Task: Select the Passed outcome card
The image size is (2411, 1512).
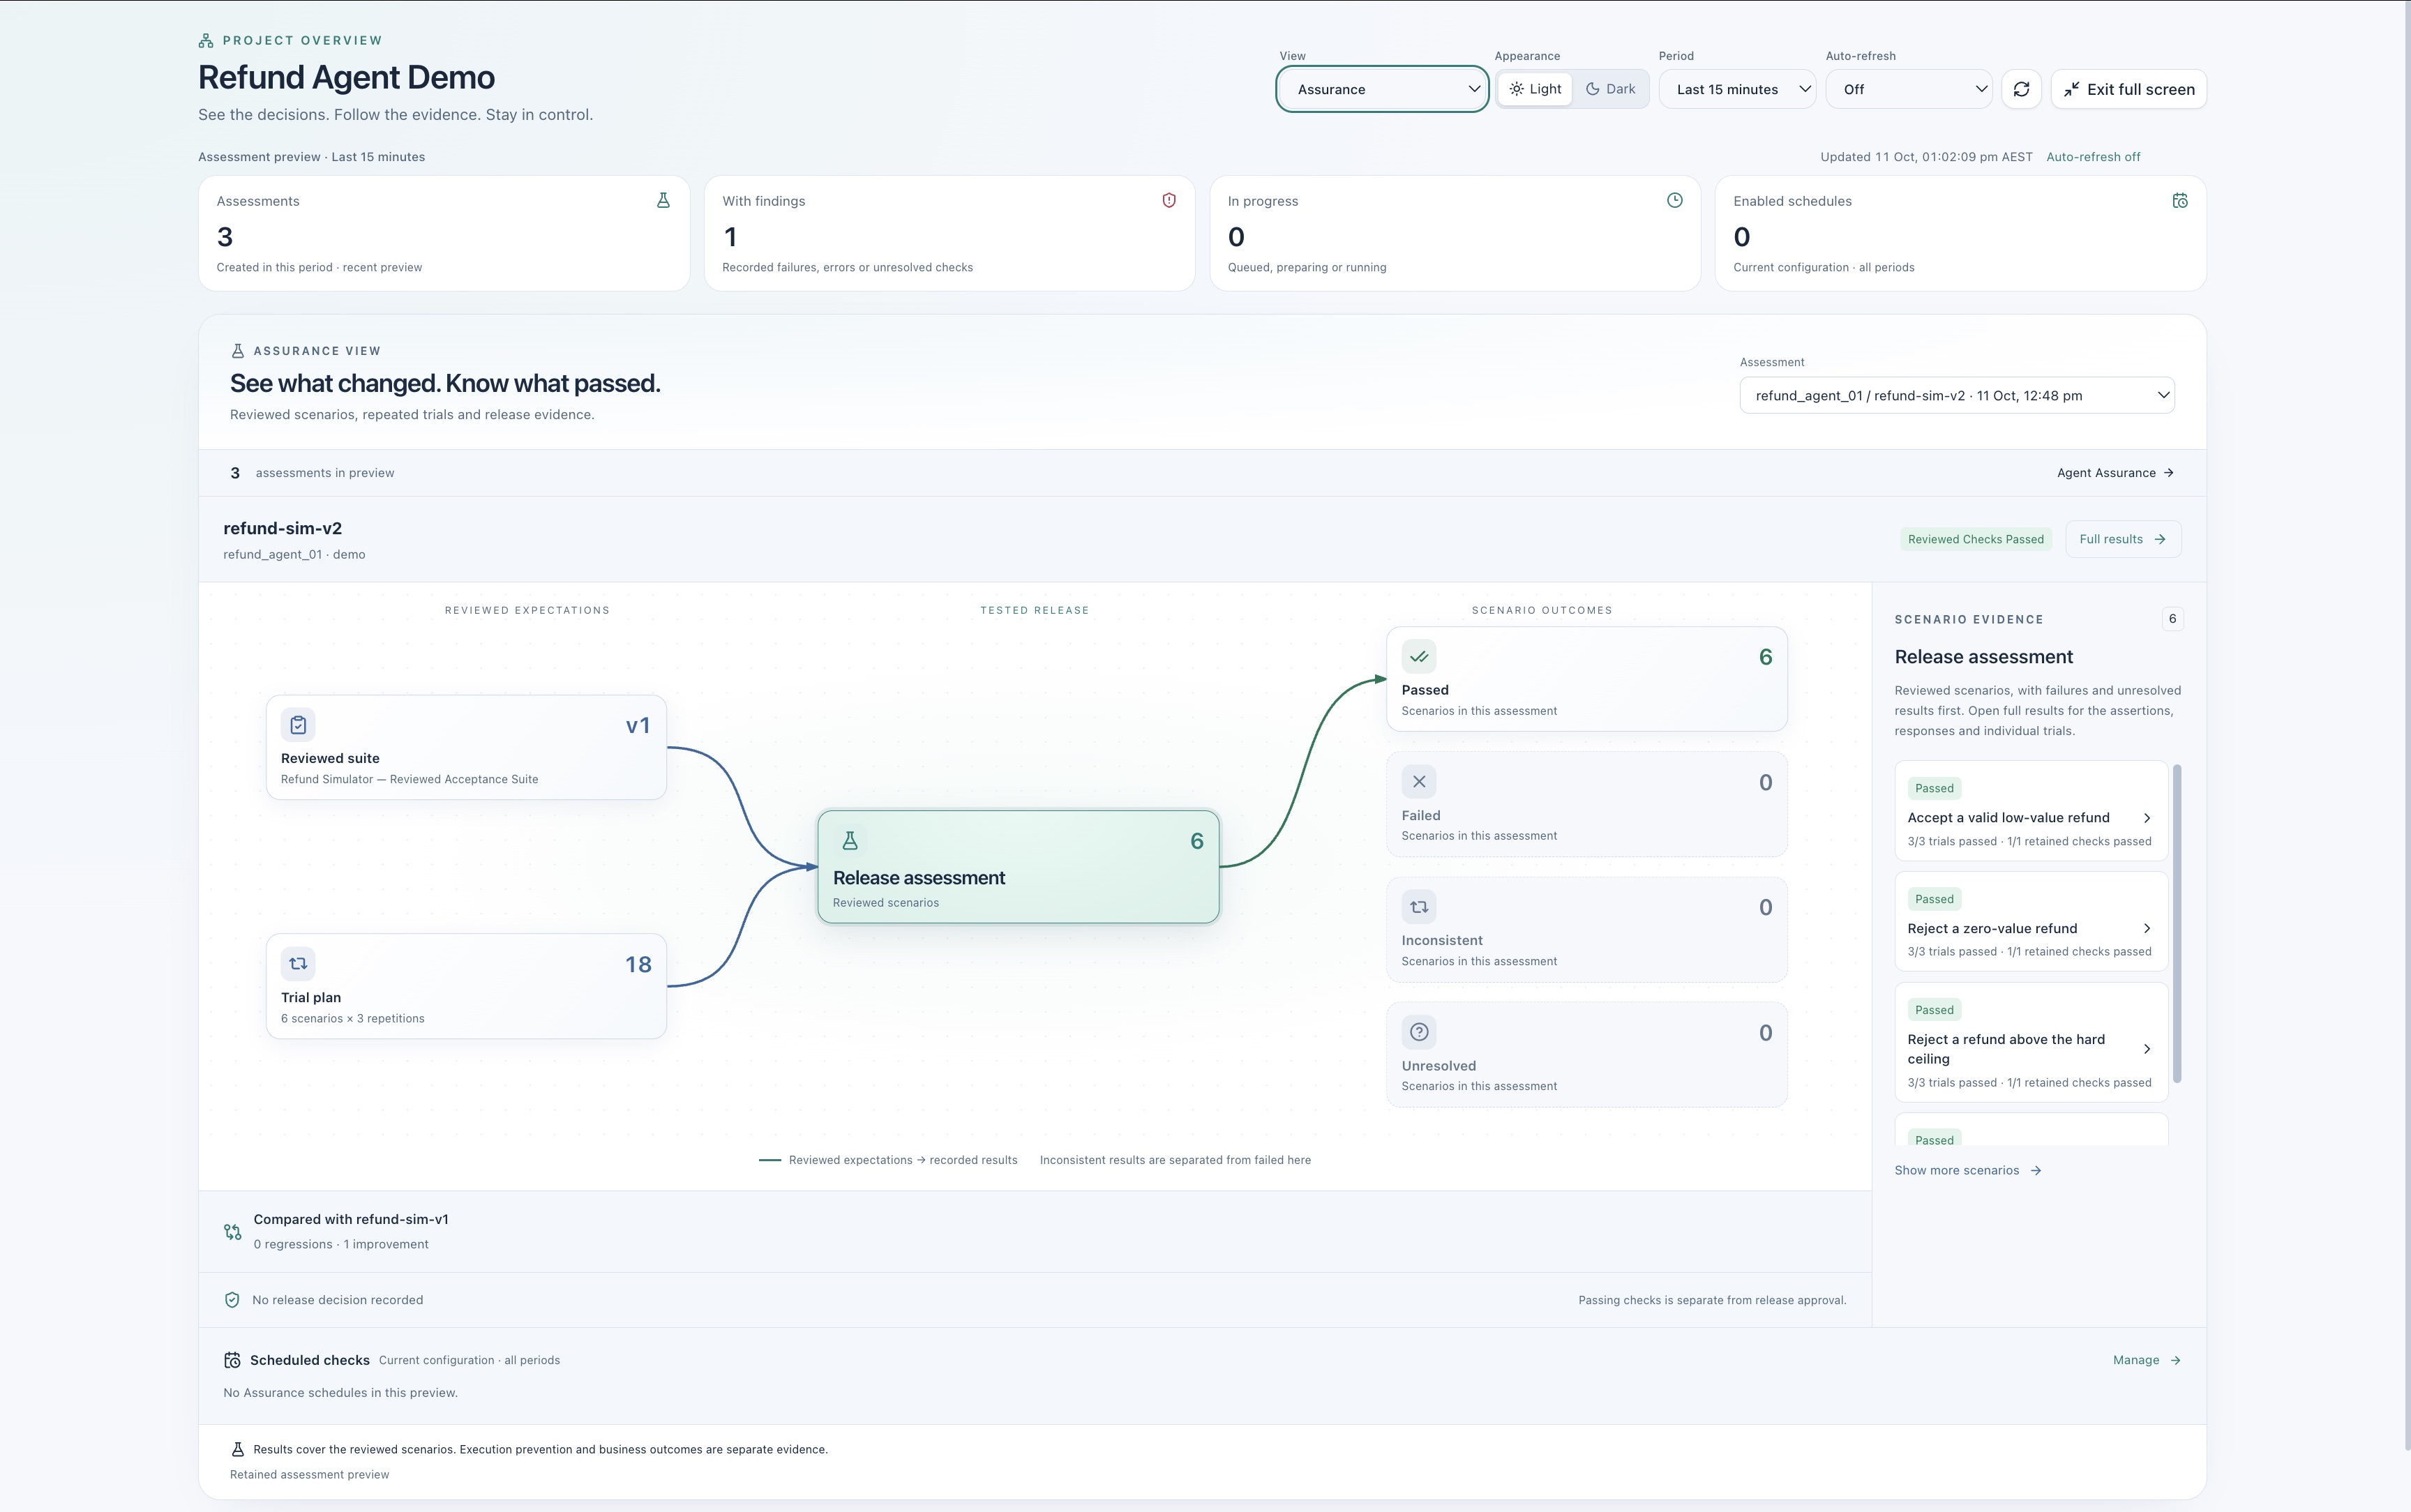Action: coord(1586,679)
